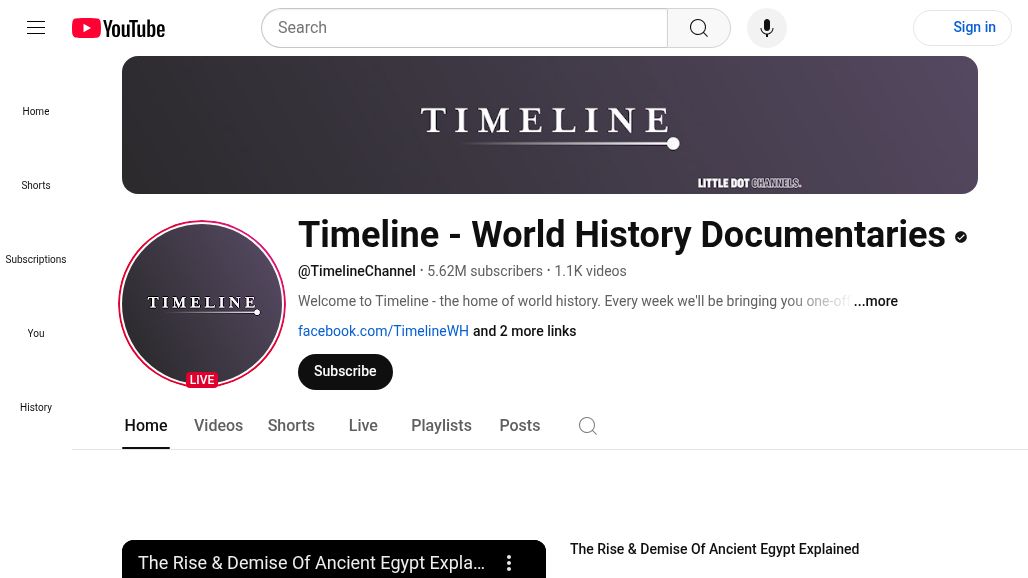Click the channel title heading

(x=622, y=235)
